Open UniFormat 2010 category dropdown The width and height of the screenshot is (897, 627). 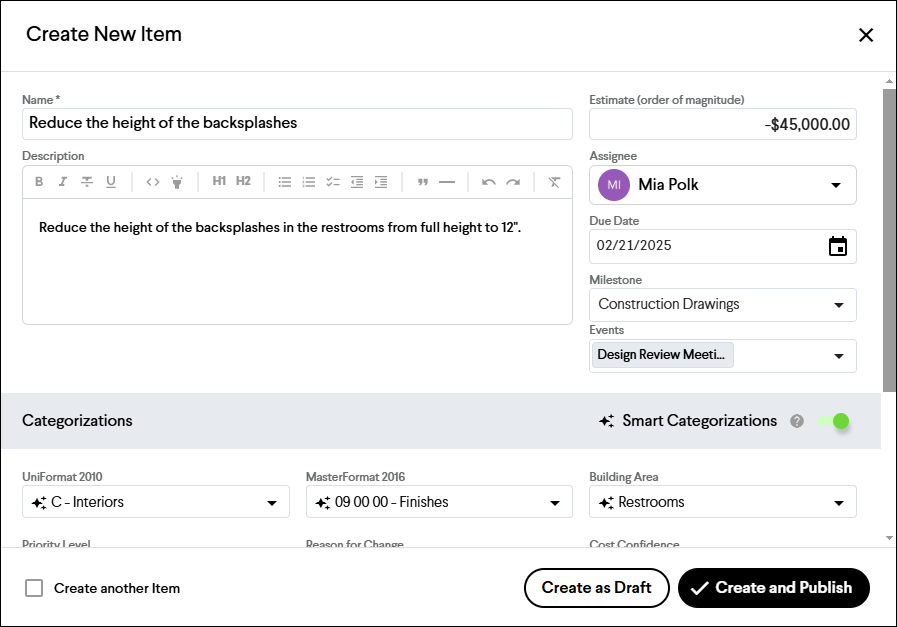point(156,502)
